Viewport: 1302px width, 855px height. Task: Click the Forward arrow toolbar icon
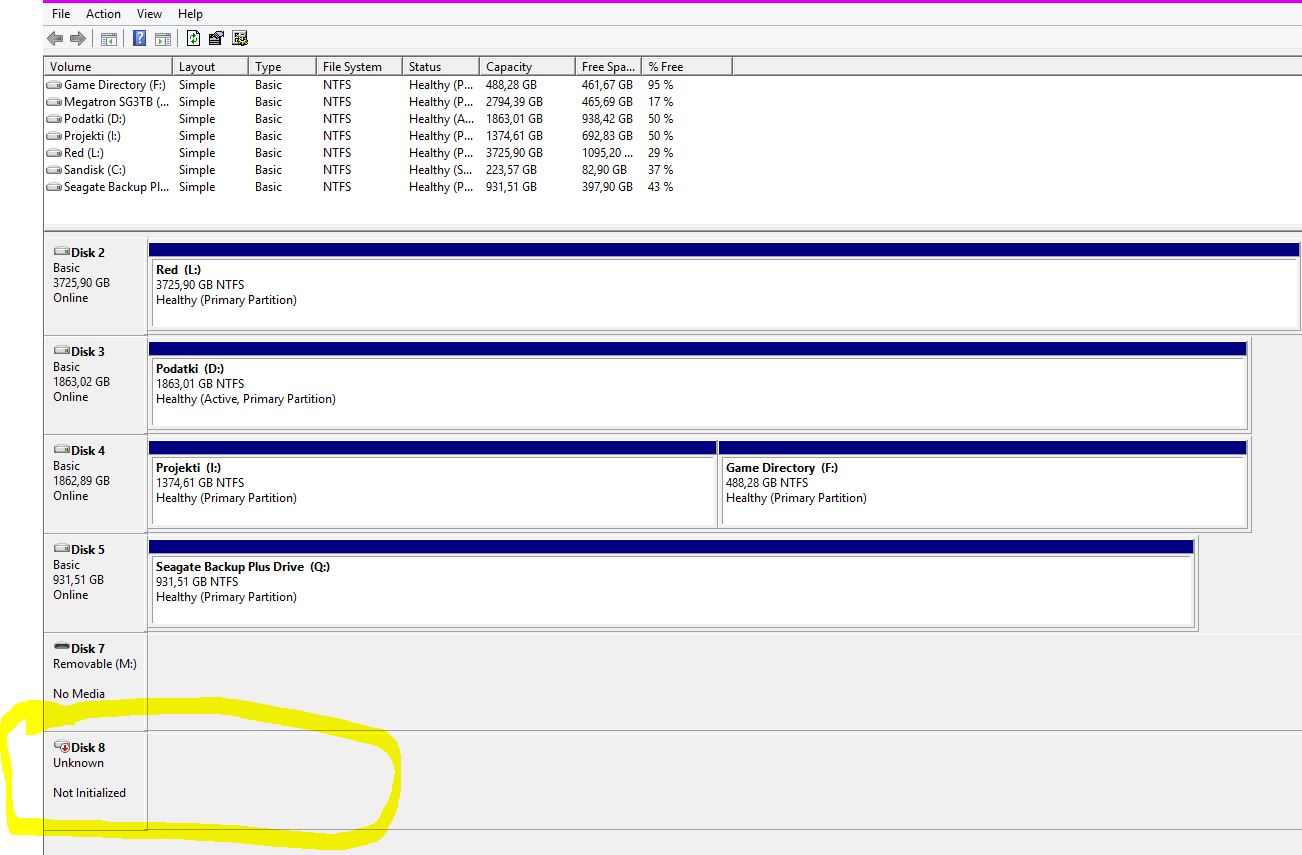coord(77,39)
